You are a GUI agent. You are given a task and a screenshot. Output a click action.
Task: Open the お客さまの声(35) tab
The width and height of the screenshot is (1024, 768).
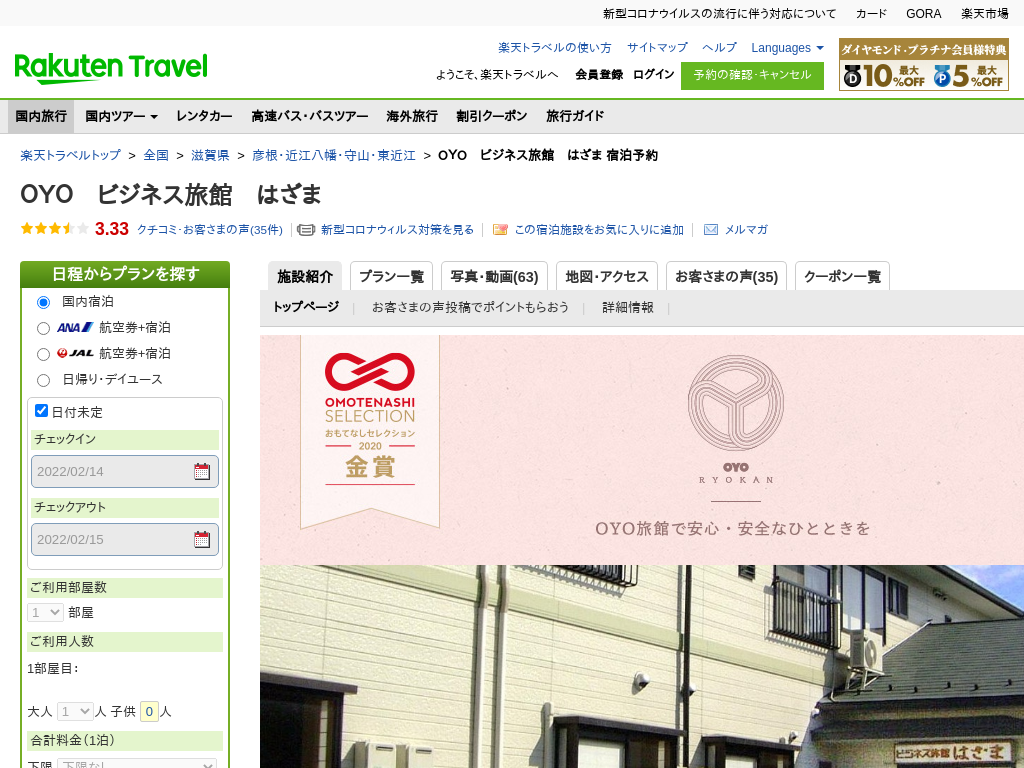click(x=726, y=276)
